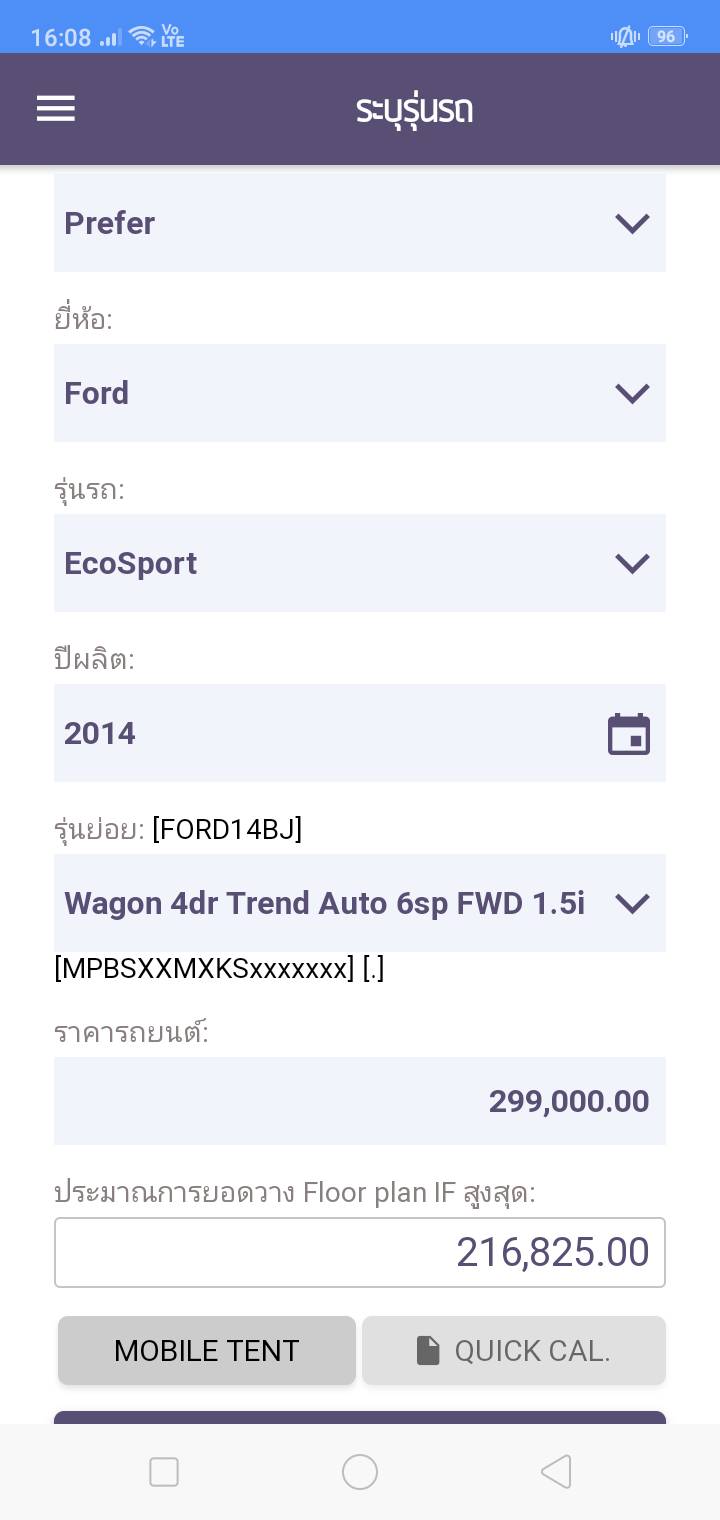
Task: Open the hamburger navigation menu
Action: tap(56, 109)
